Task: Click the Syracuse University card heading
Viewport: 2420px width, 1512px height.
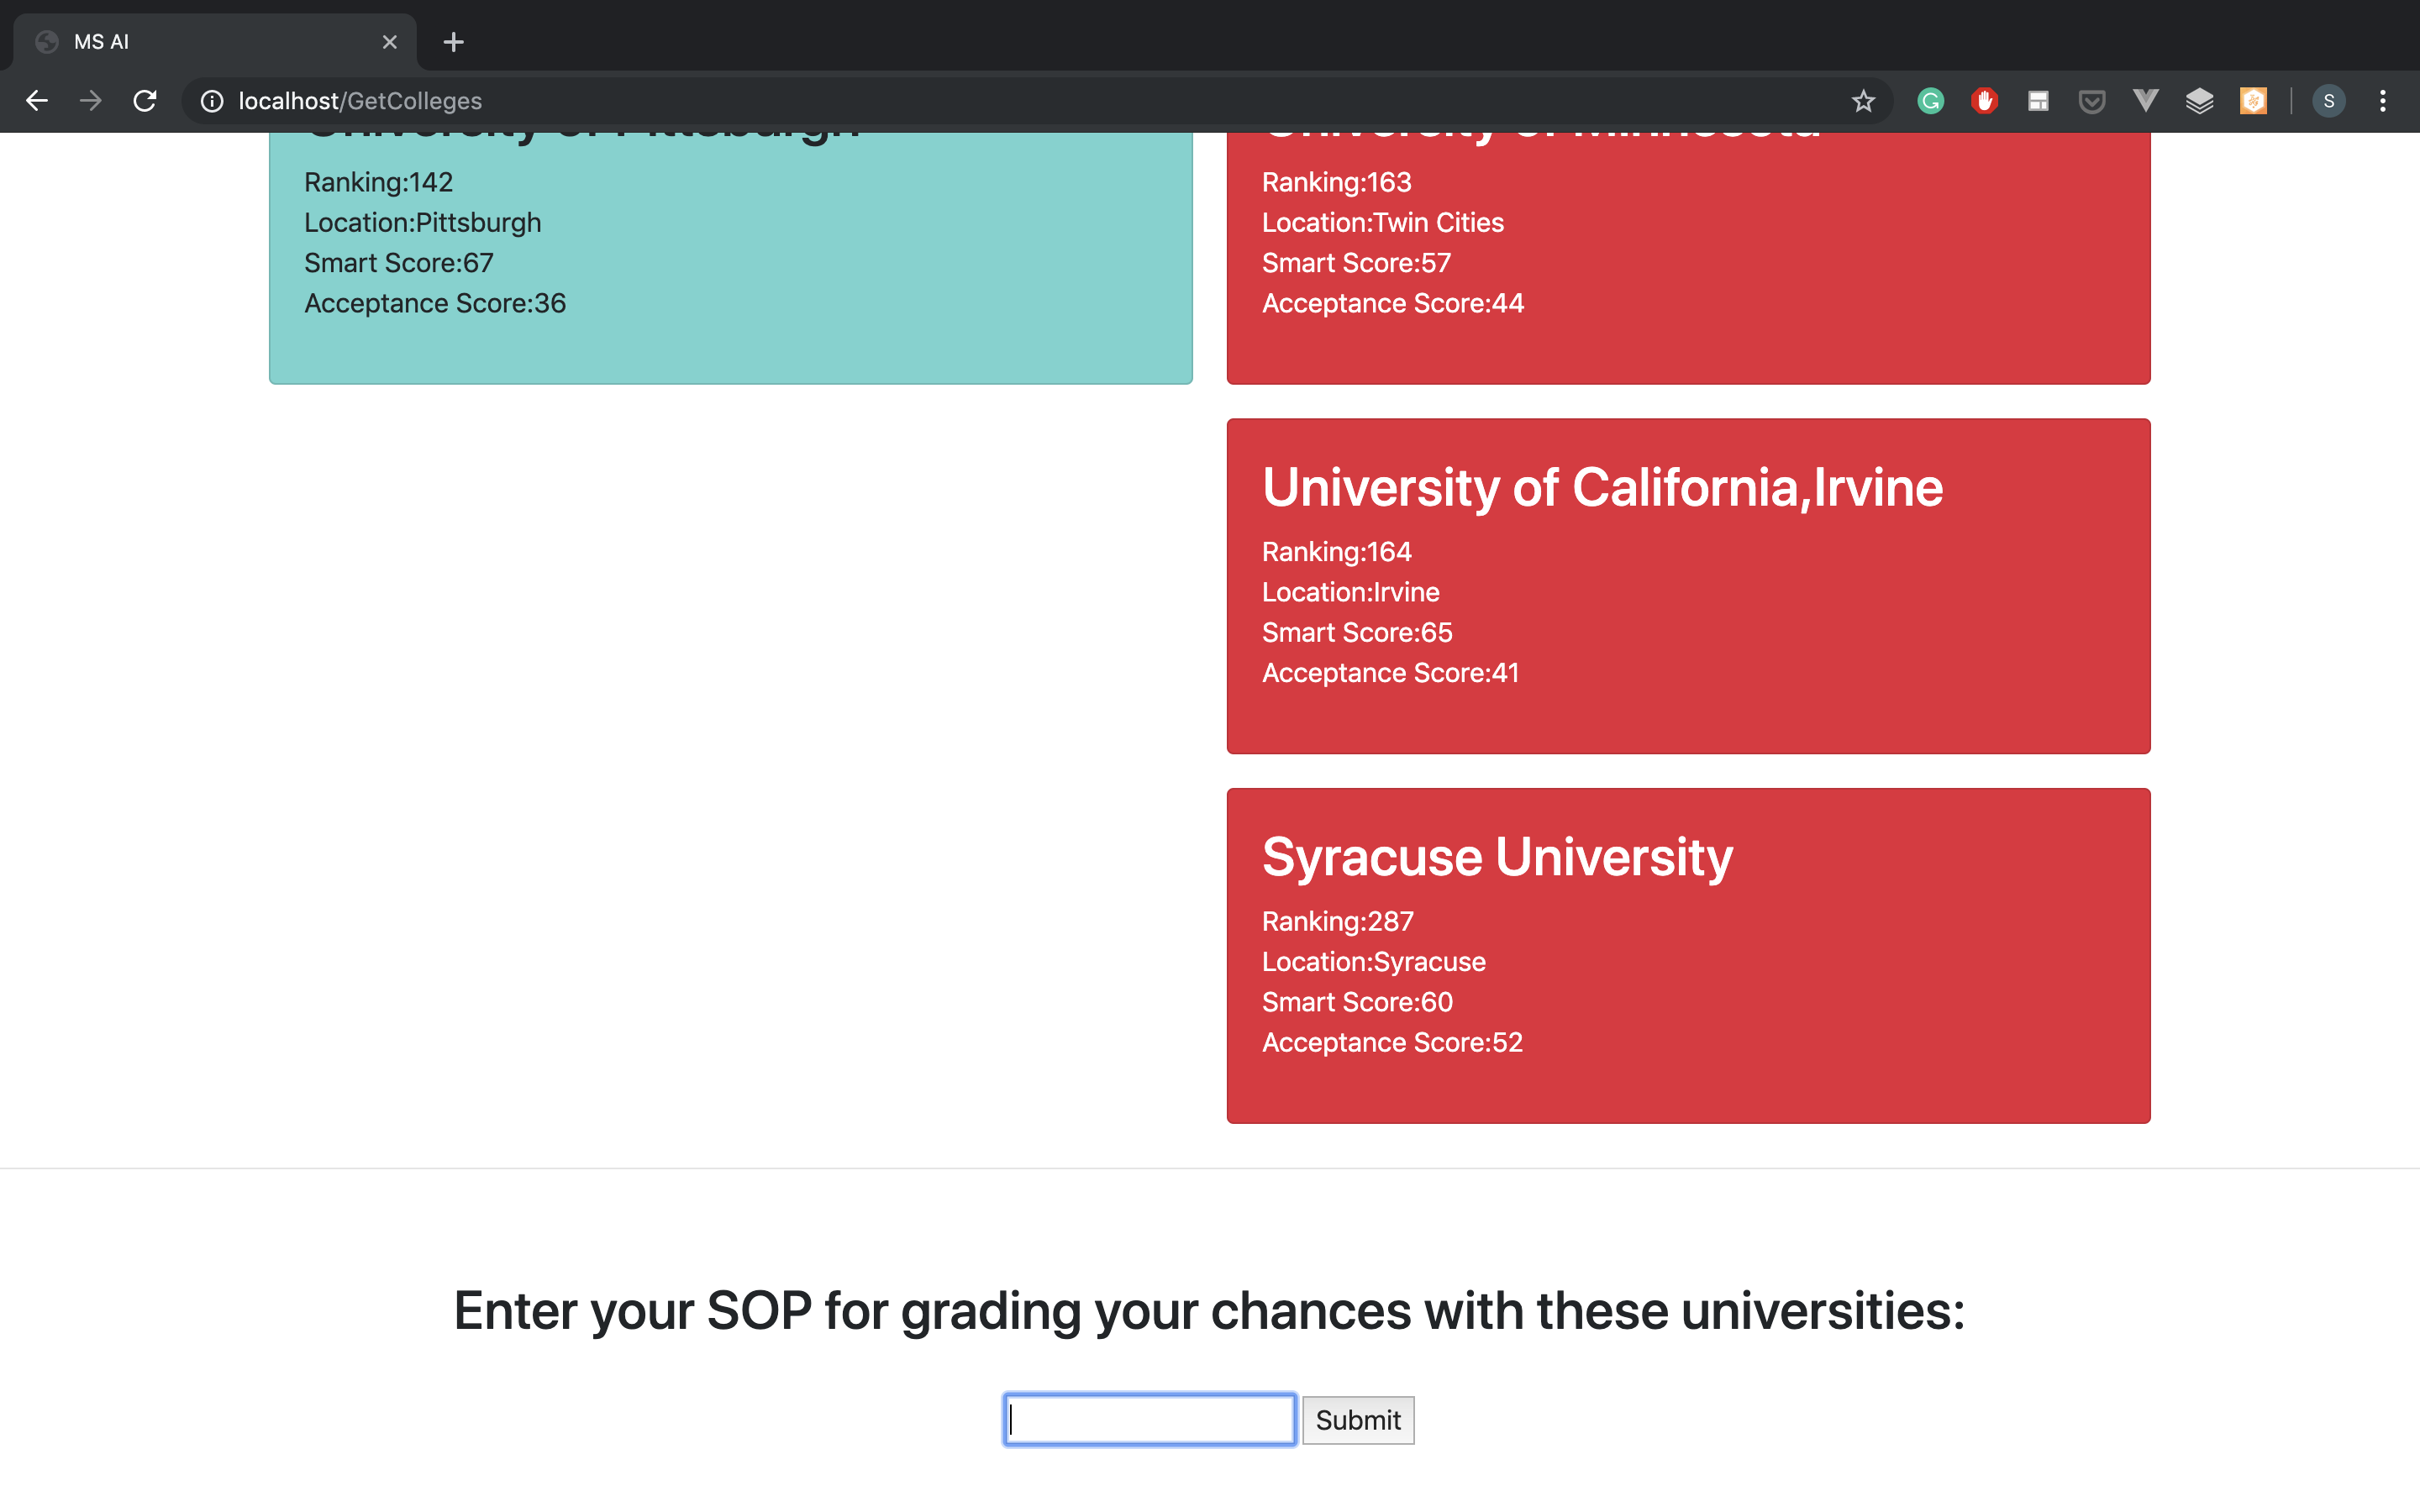Action: [x=1496, y=857]
